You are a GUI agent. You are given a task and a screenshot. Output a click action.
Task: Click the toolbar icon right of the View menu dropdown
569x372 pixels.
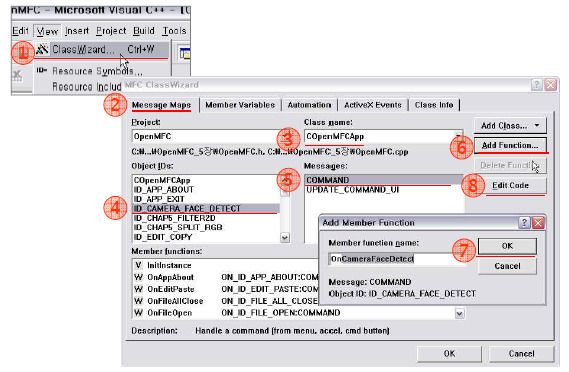184,54
